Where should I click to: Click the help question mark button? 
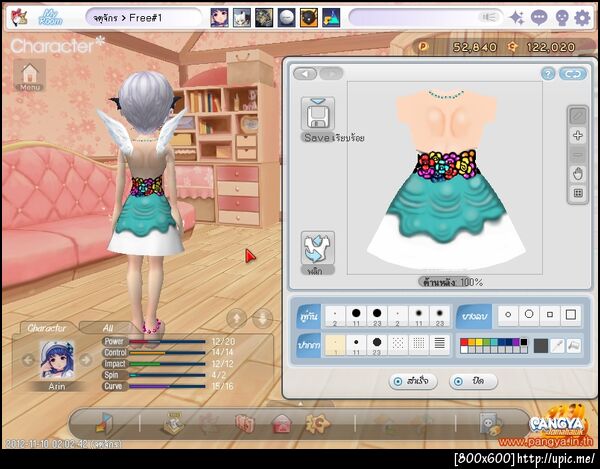548,73
